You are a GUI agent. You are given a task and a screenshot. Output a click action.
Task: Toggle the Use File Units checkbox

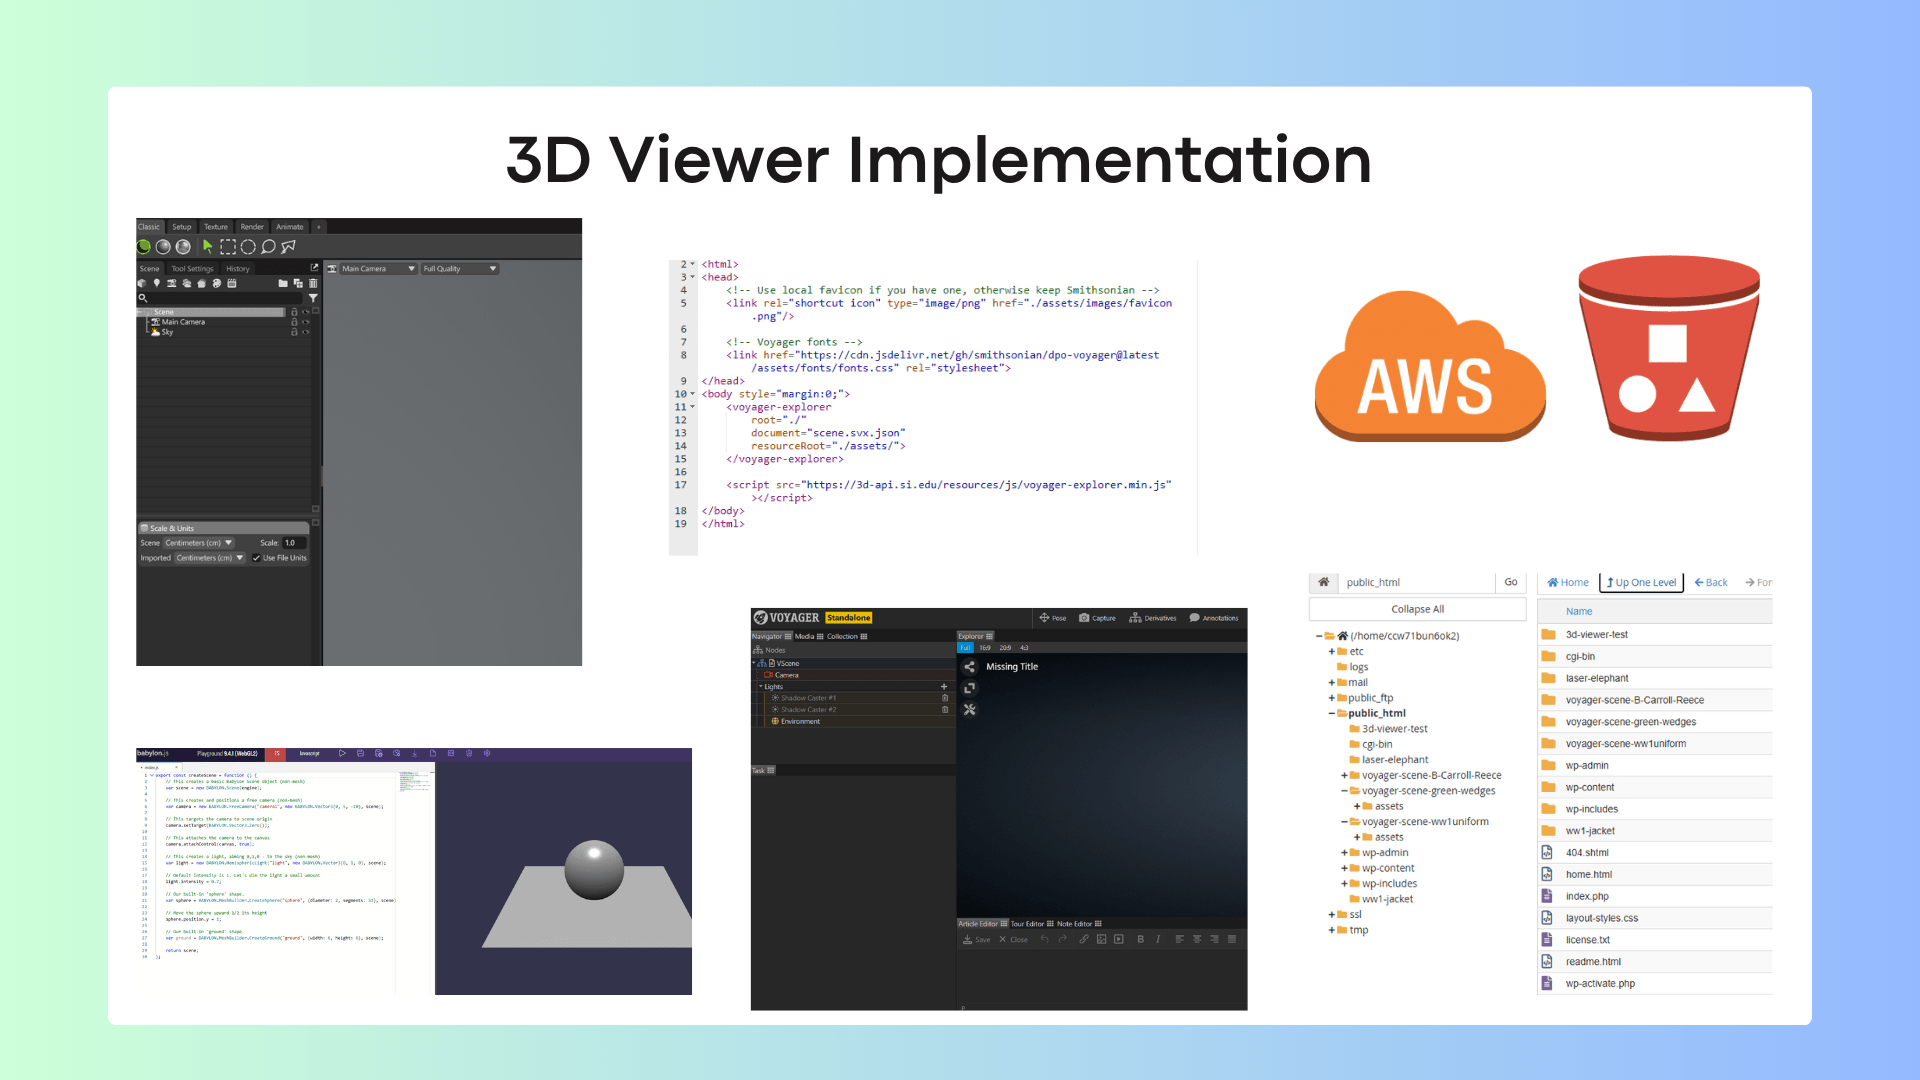click(x=256, y=558)
